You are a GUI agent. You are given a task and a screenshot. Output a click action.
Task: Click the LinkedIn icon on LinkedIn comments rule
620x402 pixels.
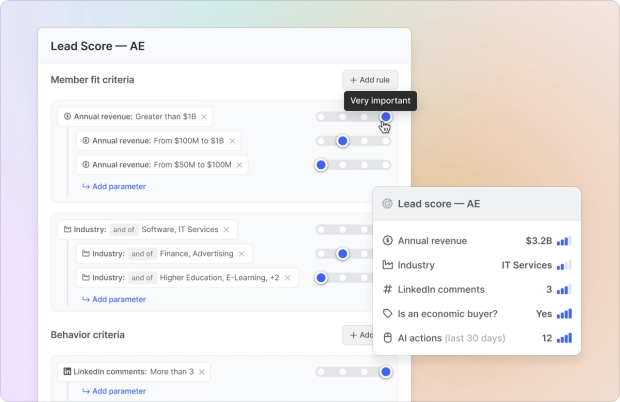pyautogui.click(x=67, y=372)
